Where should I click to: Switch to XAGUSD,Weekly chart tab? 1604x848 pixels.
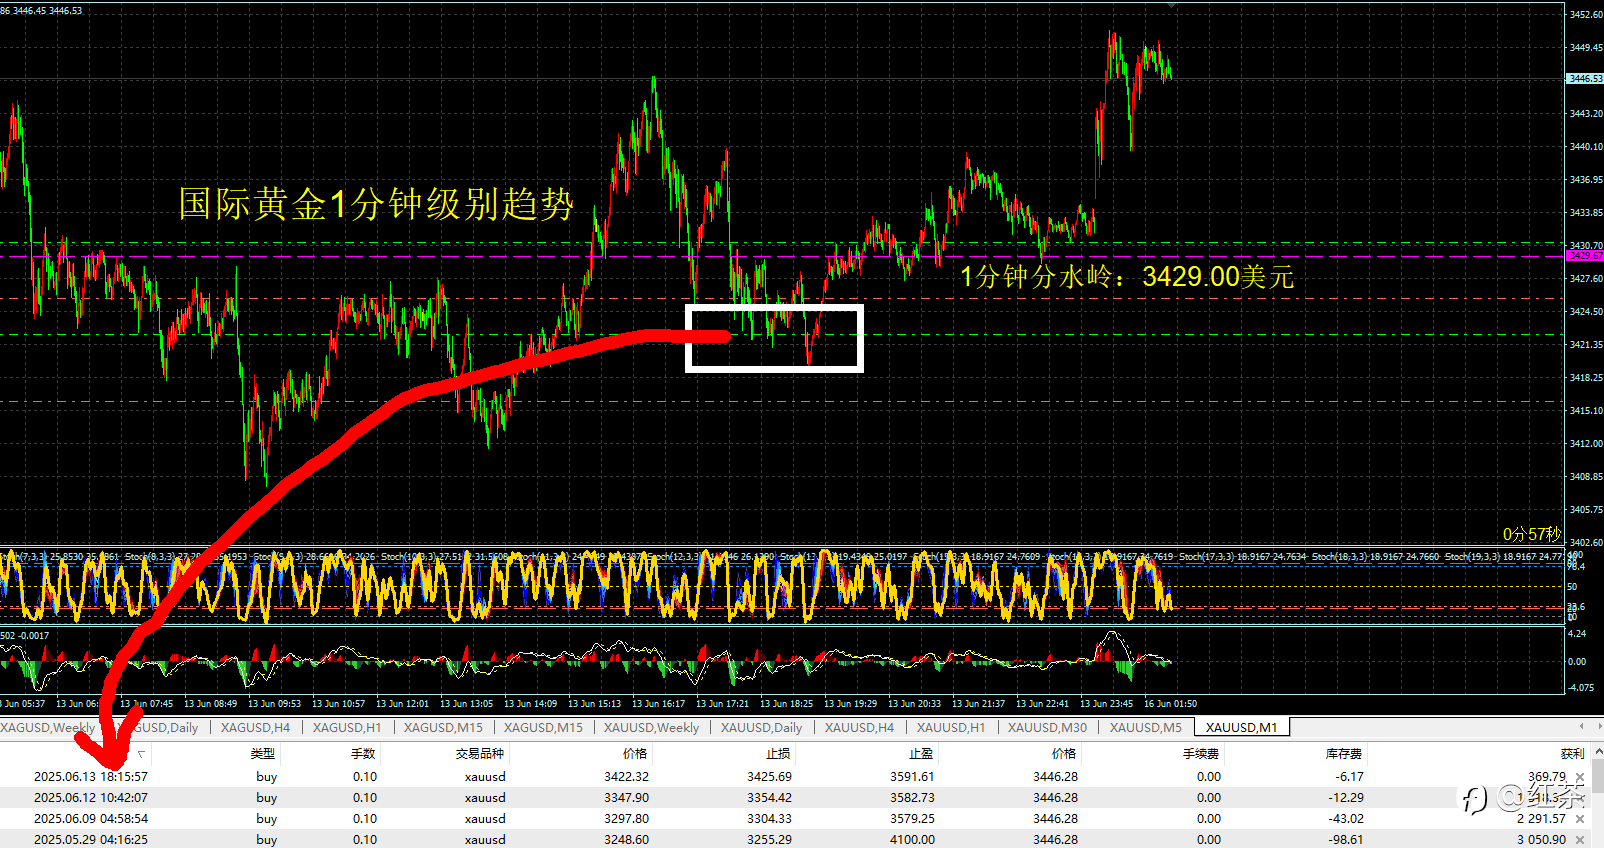(x=48, y=728)
